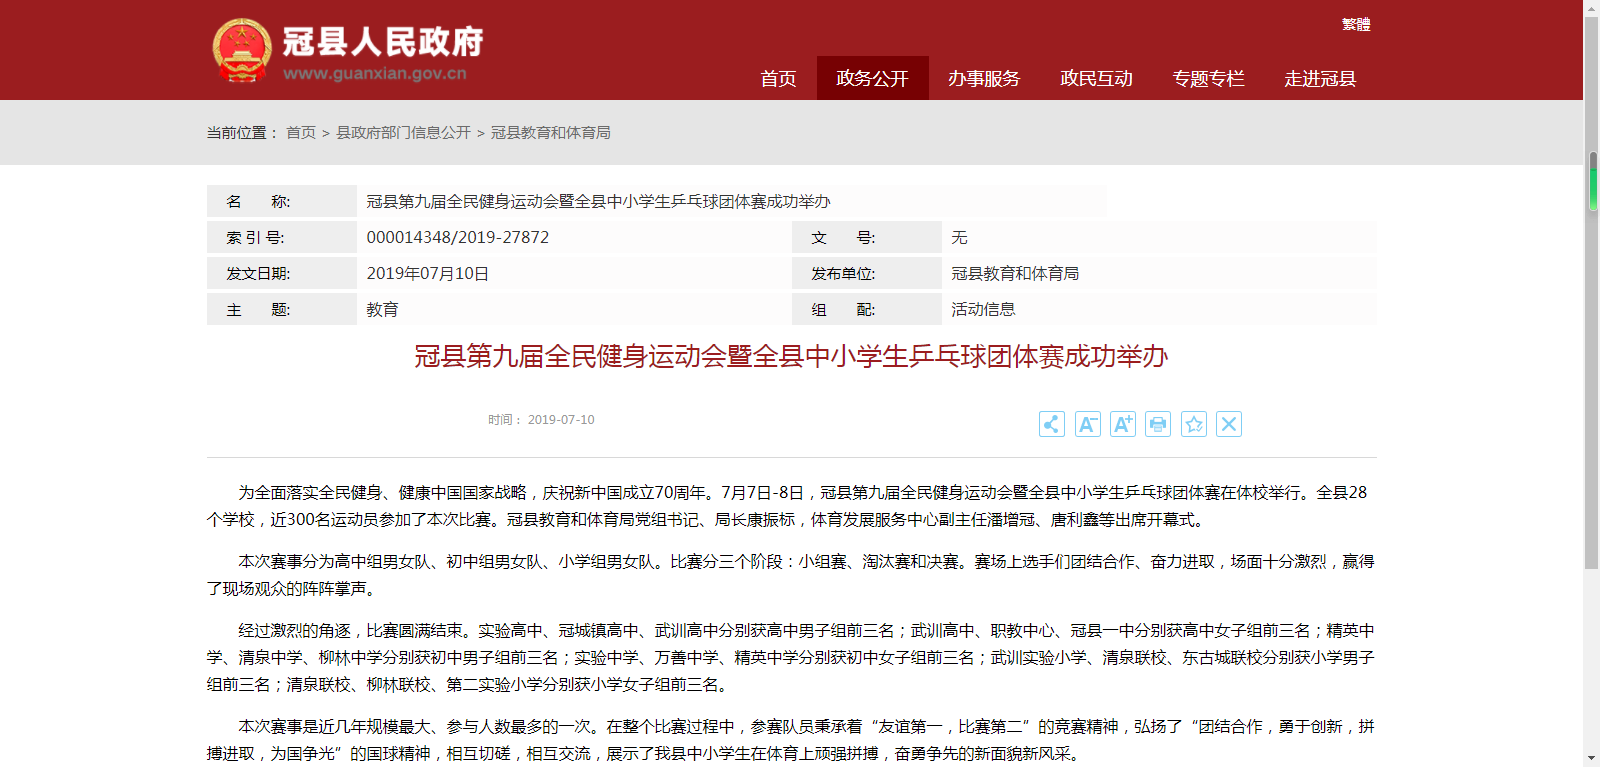Image resolution: width=1600 pixels, height=767 pixels.
Task: Click the article name in the 名称 row
Action: coord(598,201)
